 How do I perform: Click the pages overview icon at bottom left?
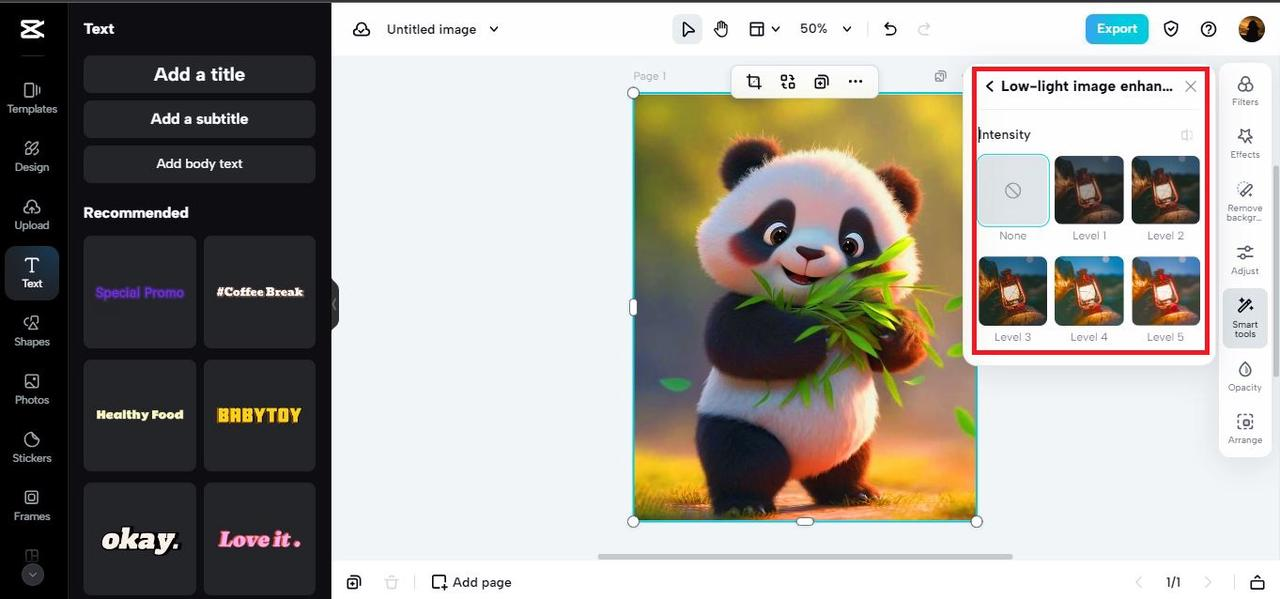click(x=354, y=582)
